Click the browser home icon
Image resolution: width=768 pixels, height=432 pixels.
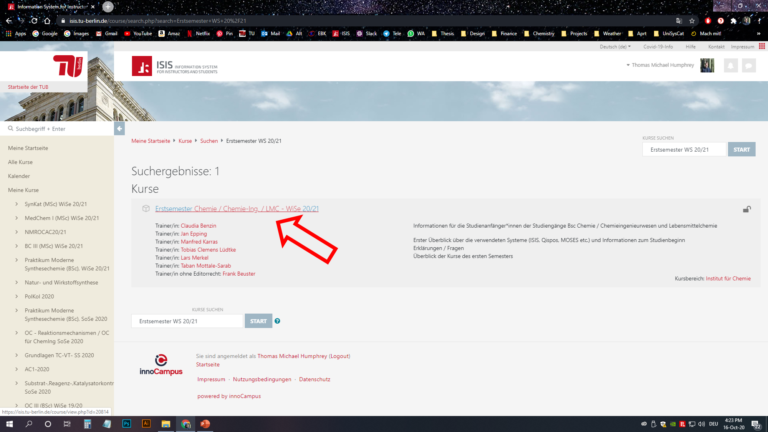pos(47,21)
